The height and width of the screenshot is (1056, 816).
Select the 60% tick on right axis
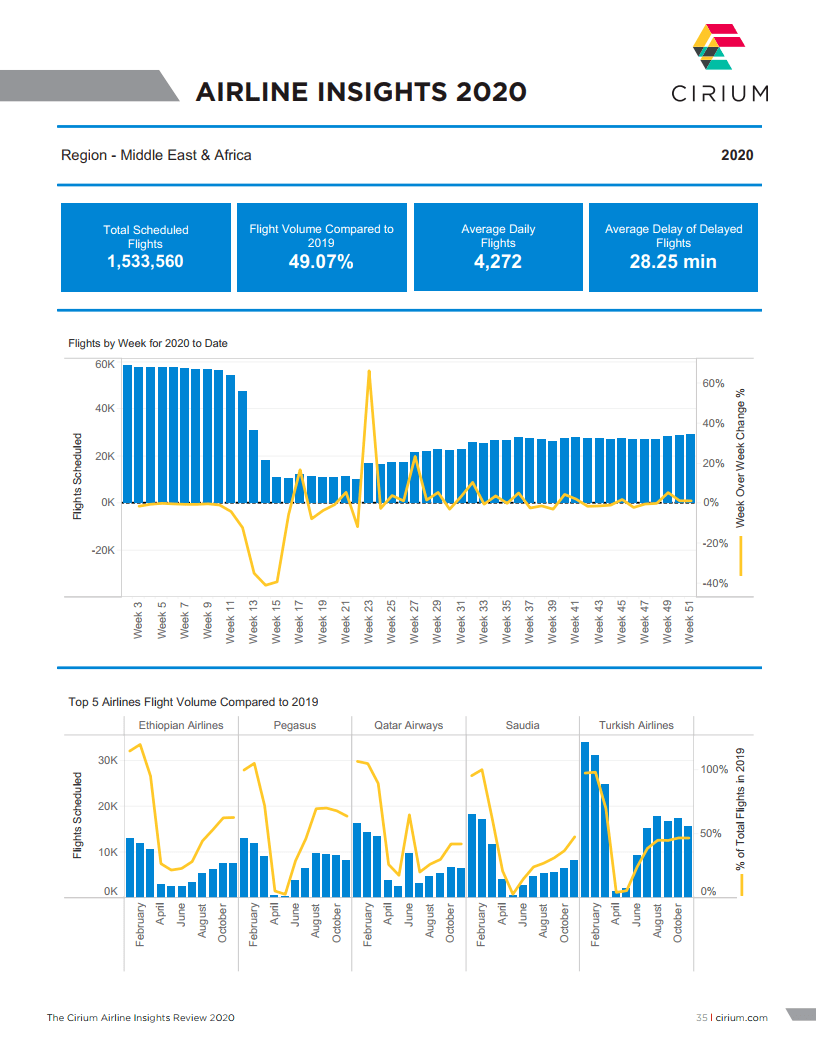tap(714, 383)
